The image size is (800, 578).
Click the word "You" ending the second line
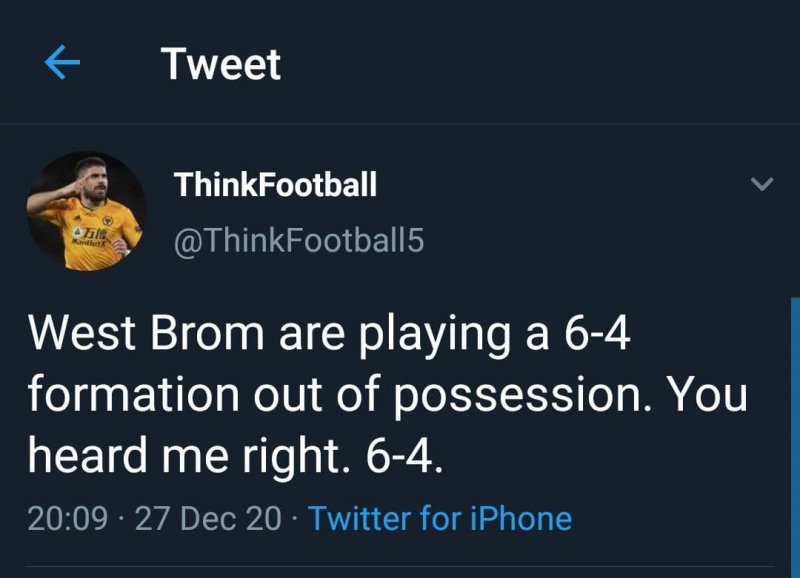pyautogui.click(x=705, y=396)
